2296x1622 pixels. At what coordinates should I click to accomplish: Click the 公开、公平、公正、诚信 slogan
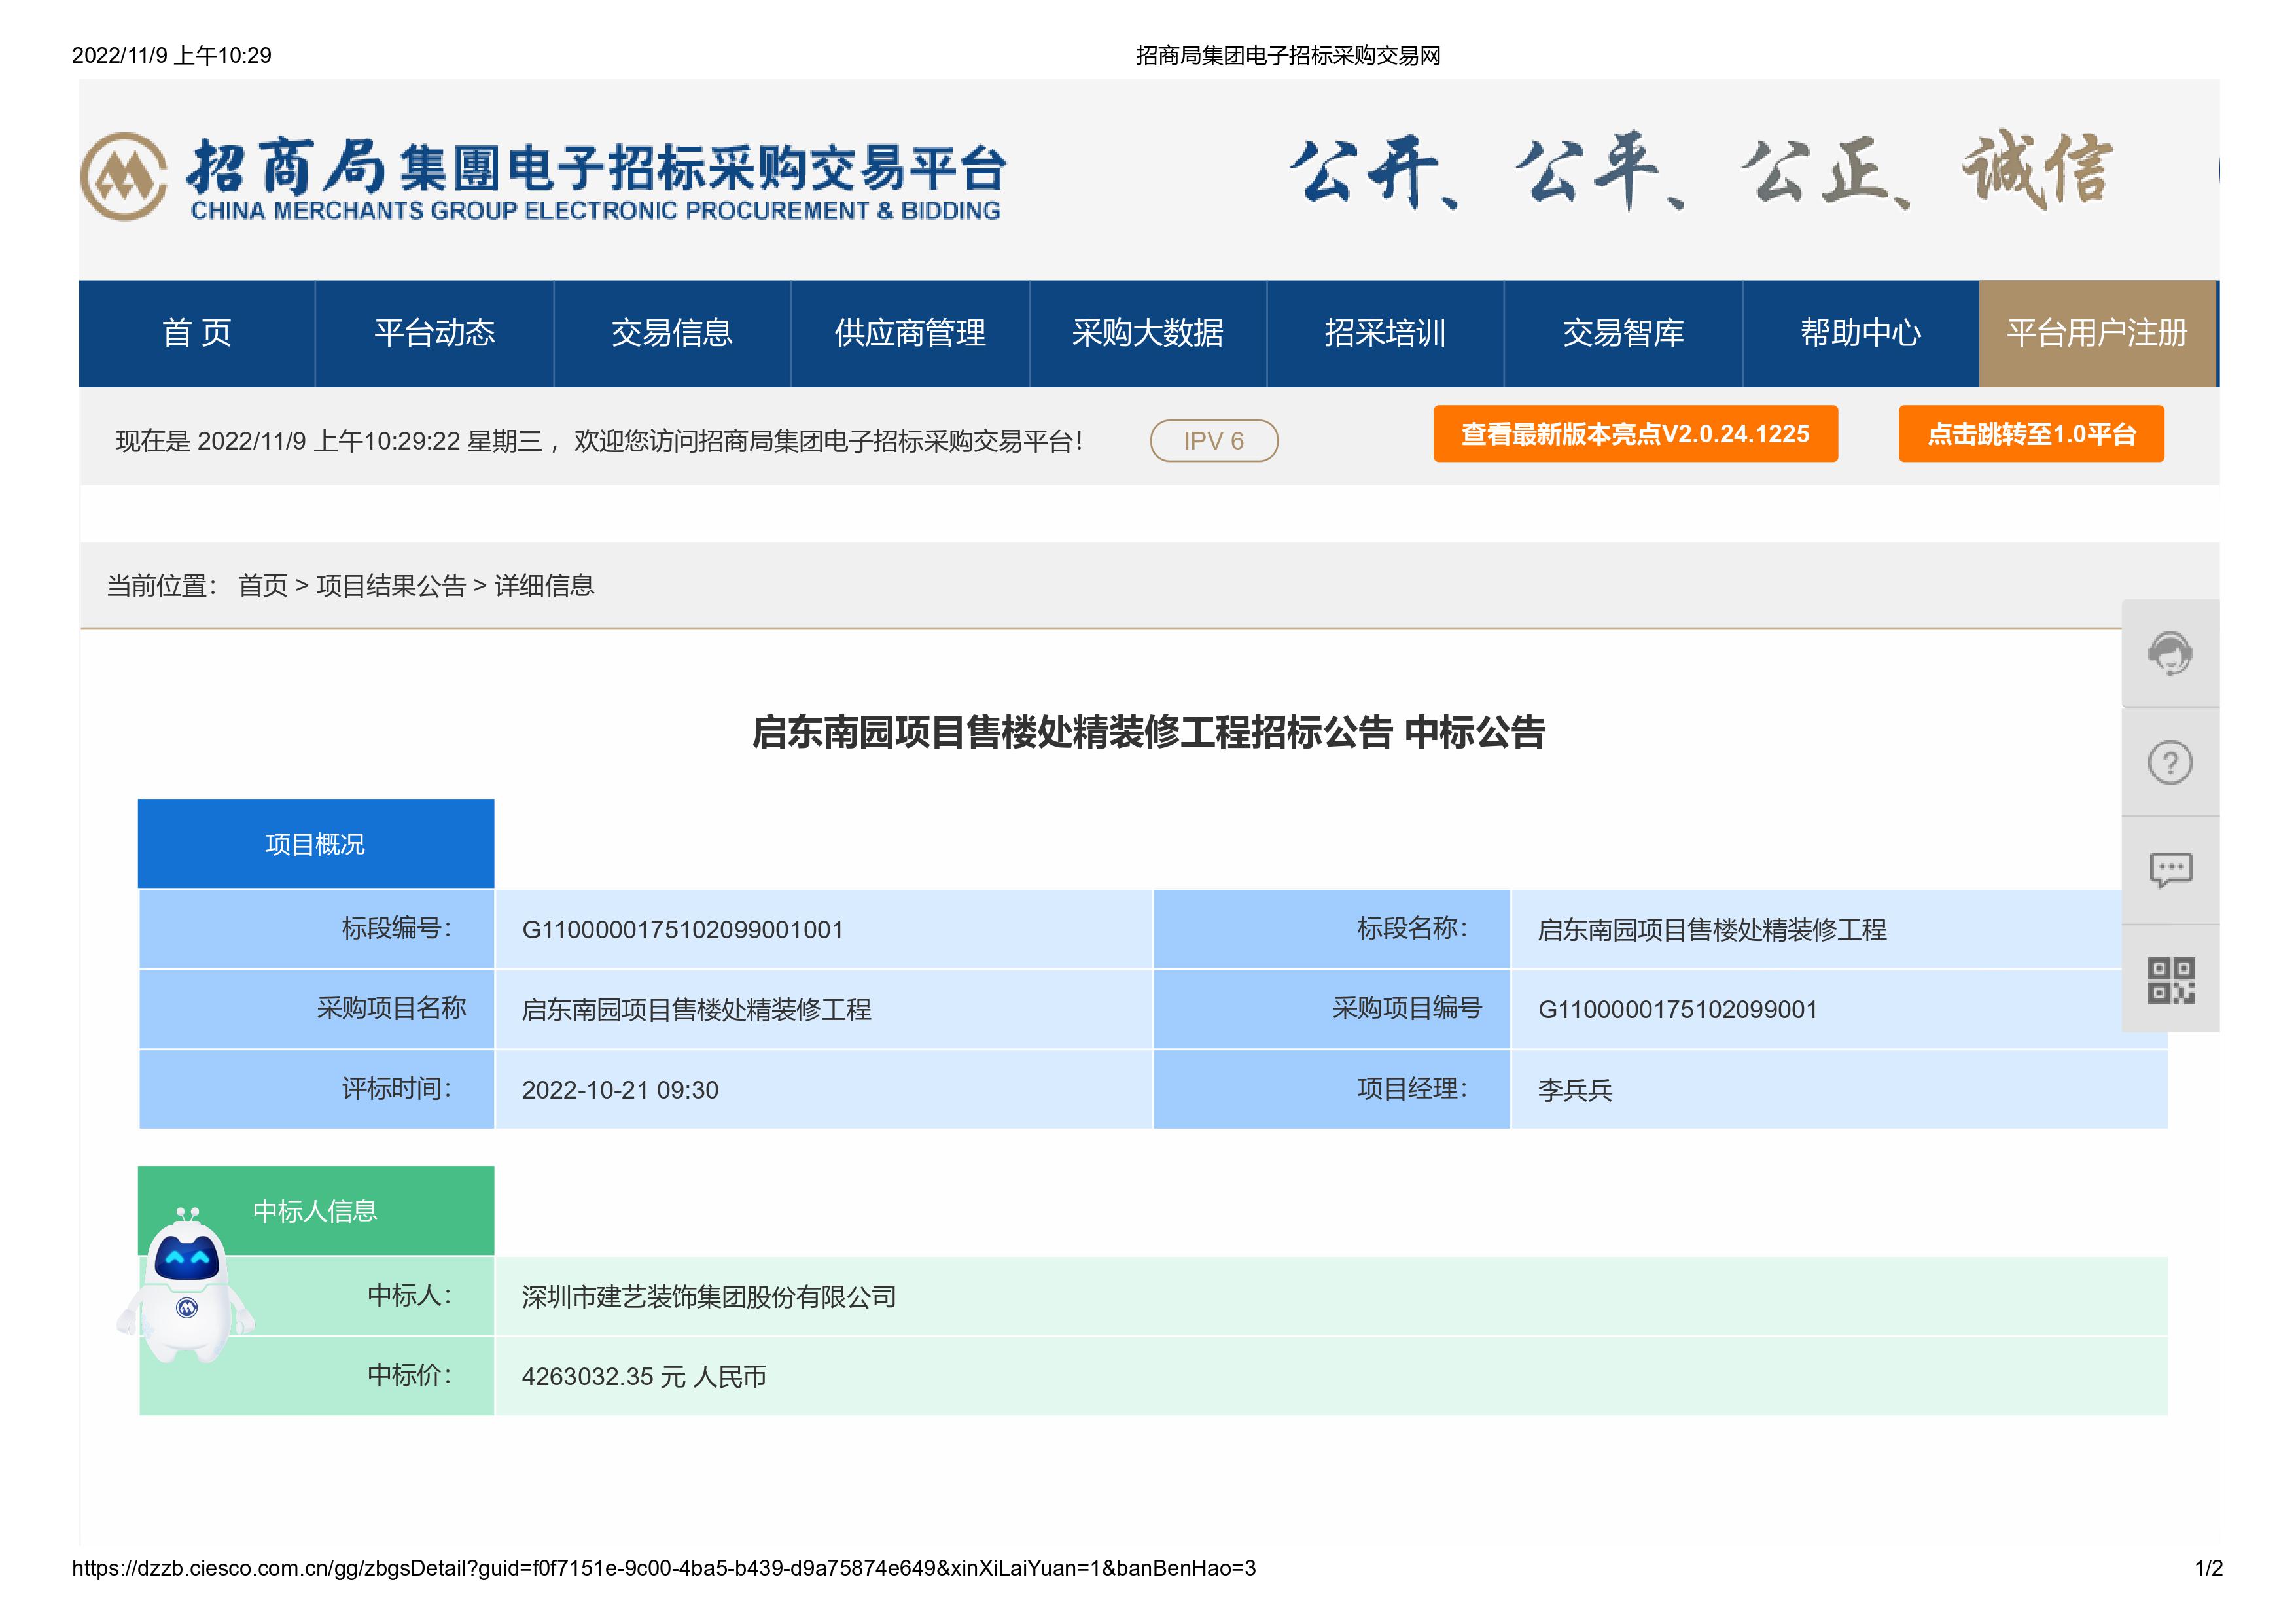1700,170
